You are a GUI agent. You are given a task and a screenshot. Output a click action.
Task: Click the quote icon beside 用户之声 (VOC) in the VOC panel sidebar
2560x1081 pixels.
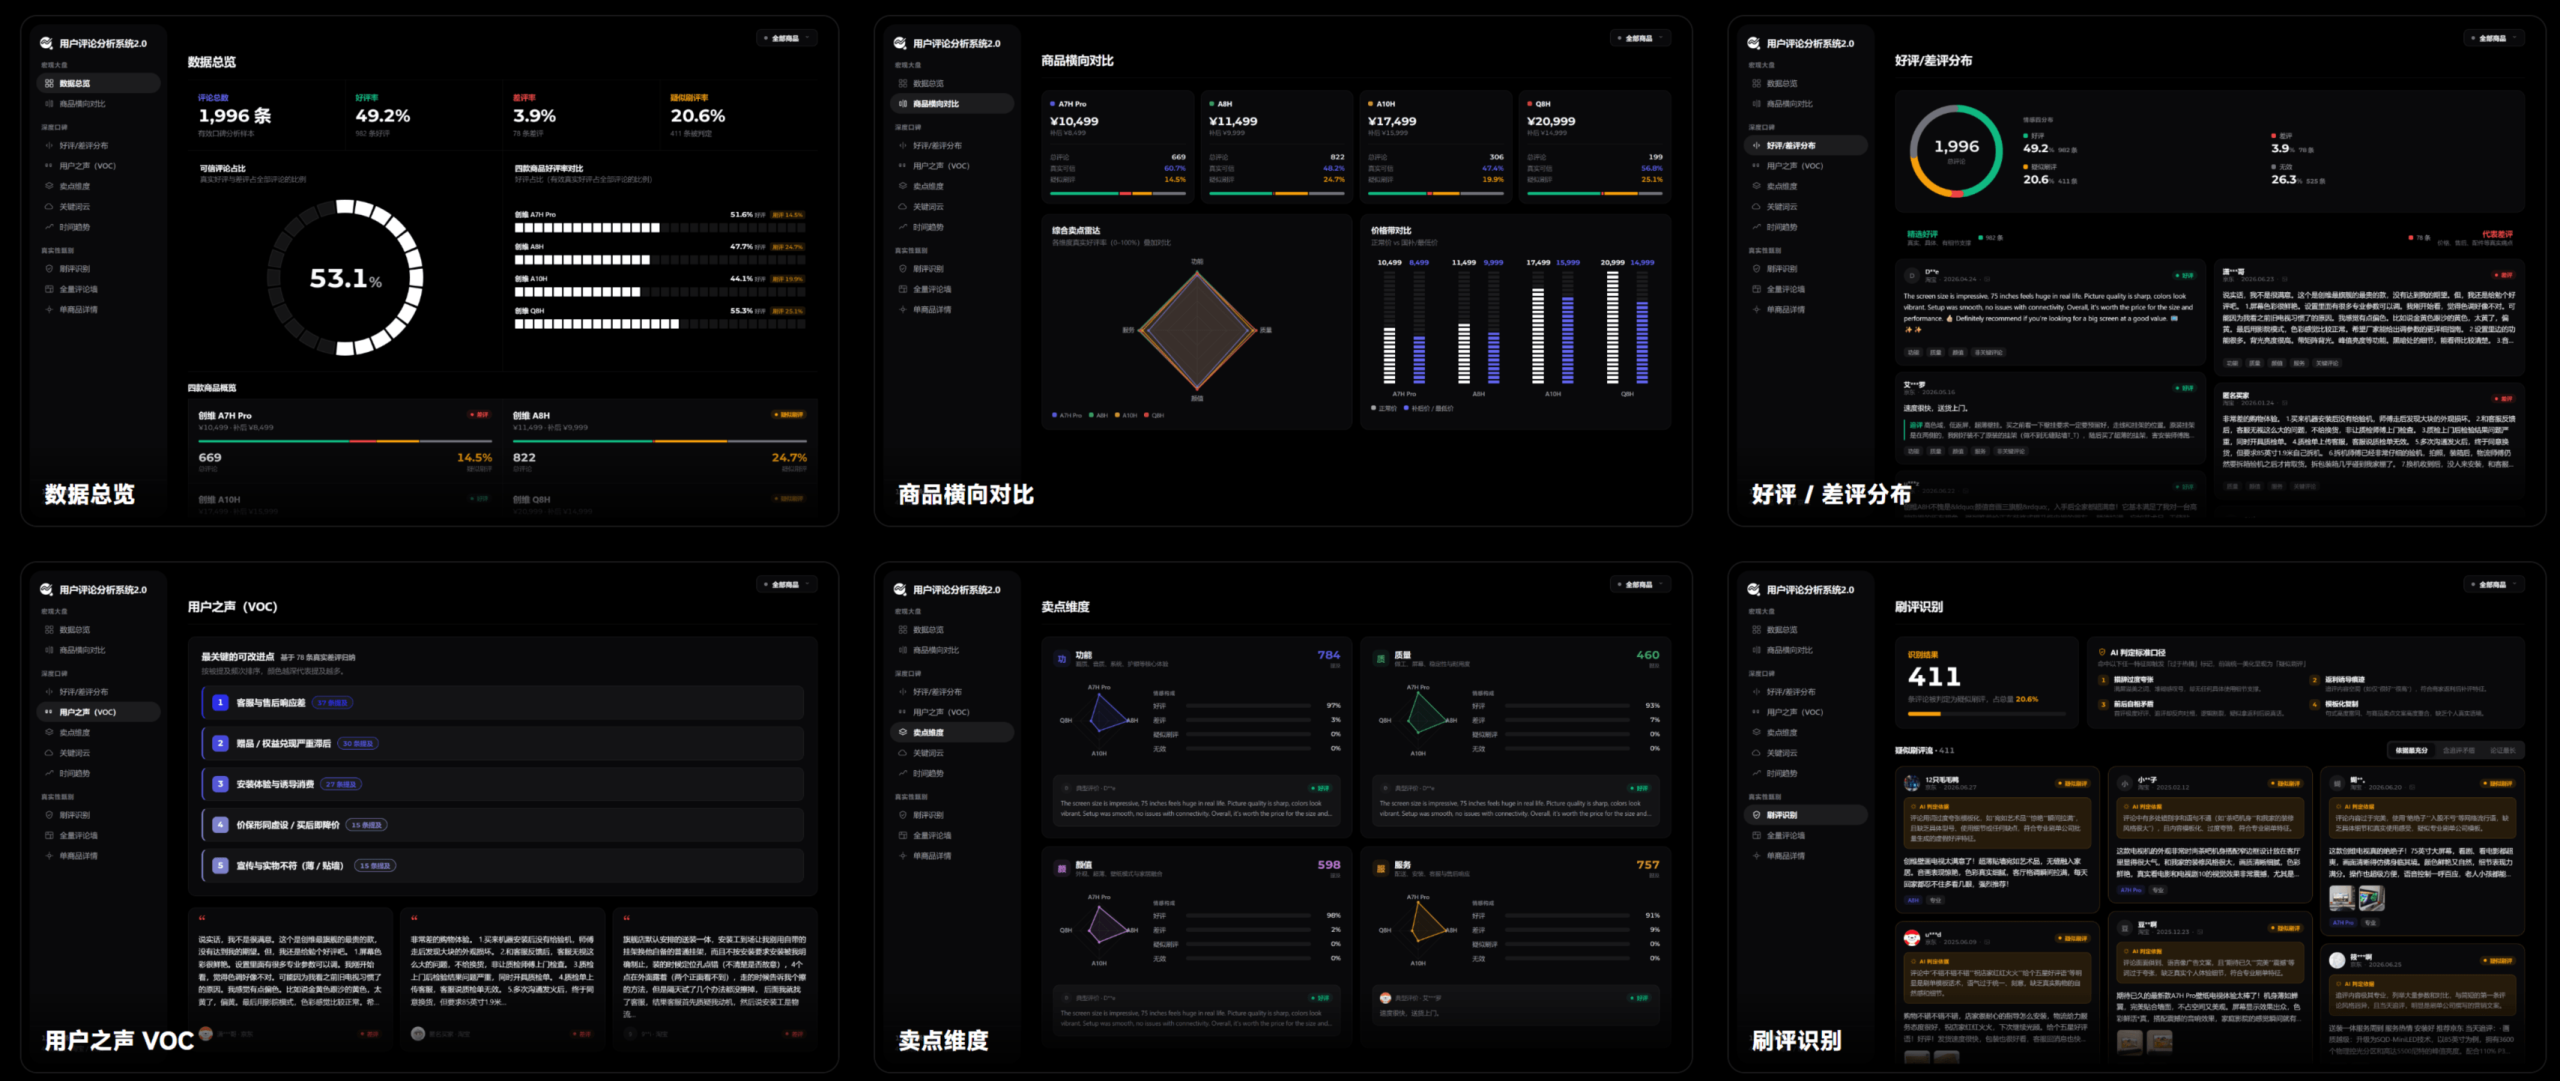pyautogui.click(x=49, y=712)
